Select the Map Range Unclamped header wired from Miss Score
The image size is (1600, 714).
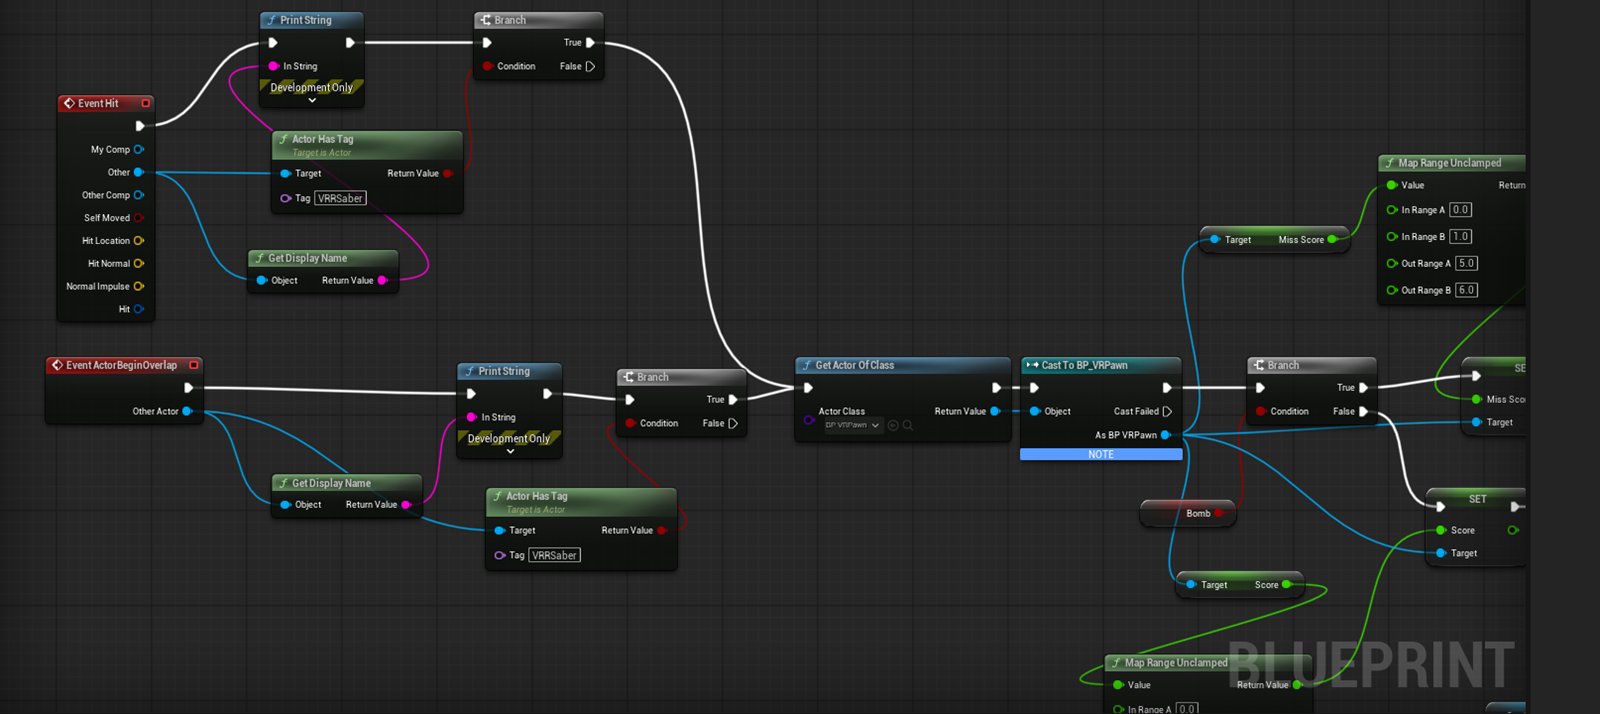click(x=1452, y=162)
